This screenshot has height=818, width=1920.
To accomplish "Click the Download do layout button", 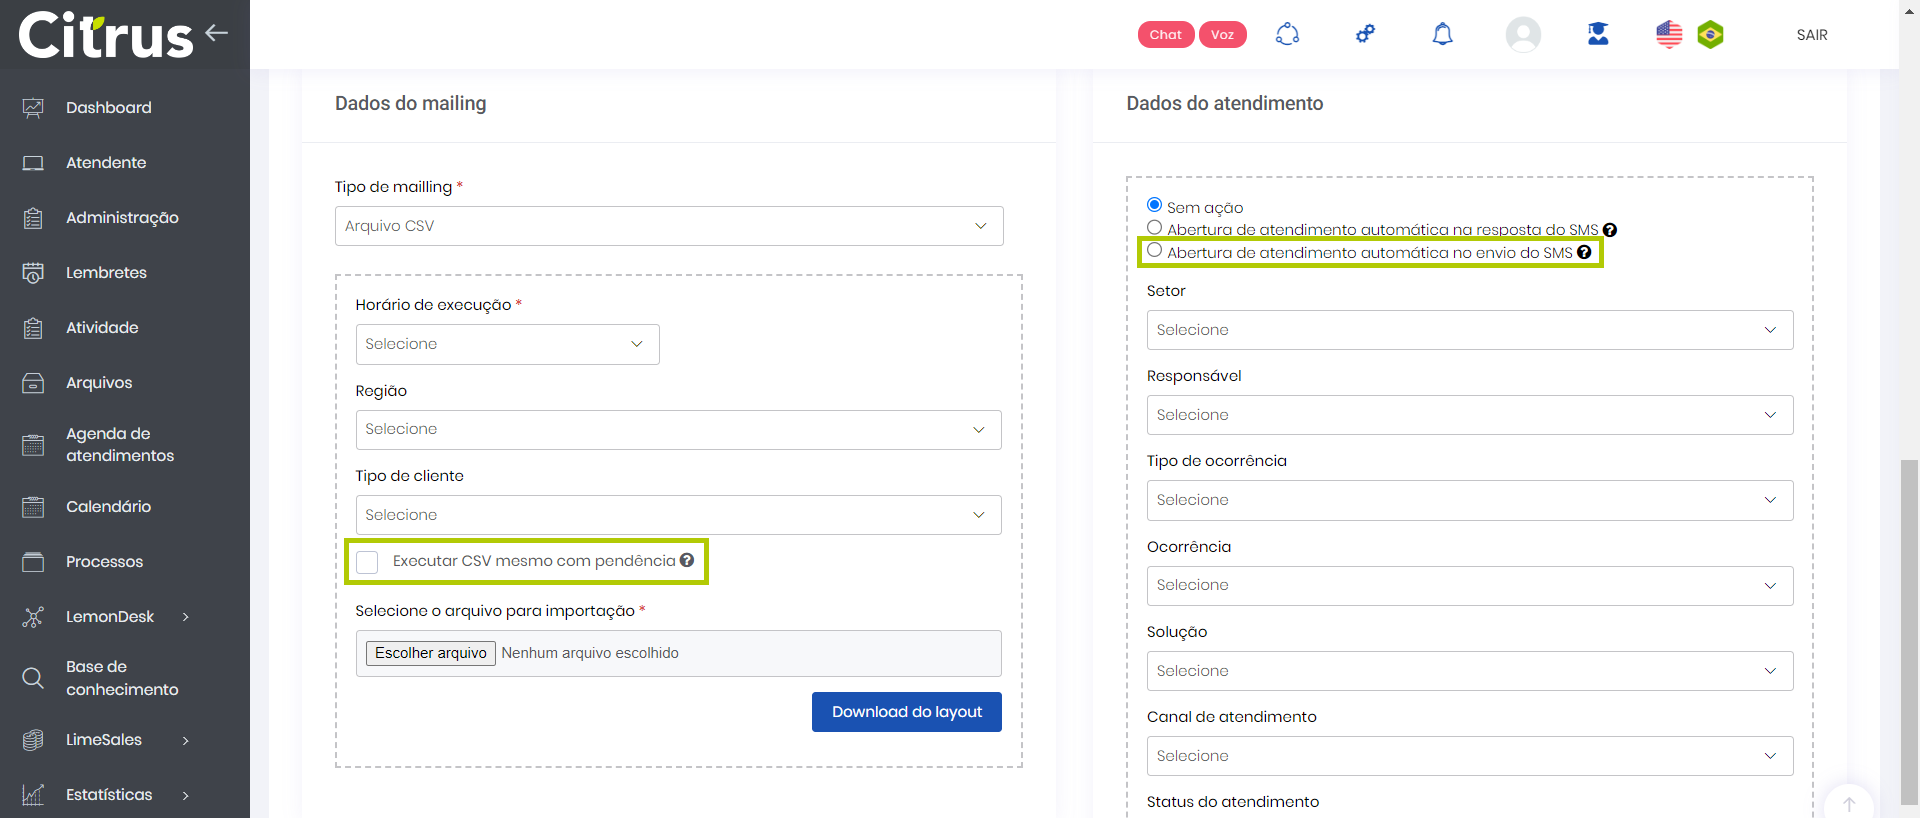I will [906, 712].
